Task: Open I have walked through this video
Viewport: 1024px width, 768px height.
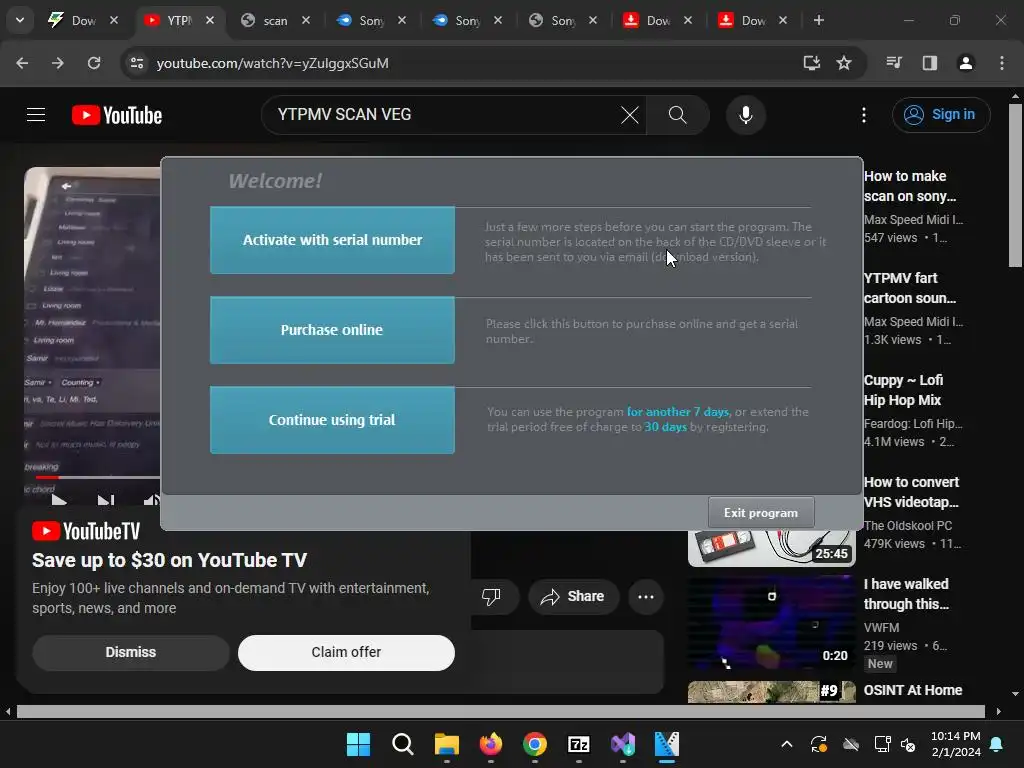Action: tap(906, 594)
